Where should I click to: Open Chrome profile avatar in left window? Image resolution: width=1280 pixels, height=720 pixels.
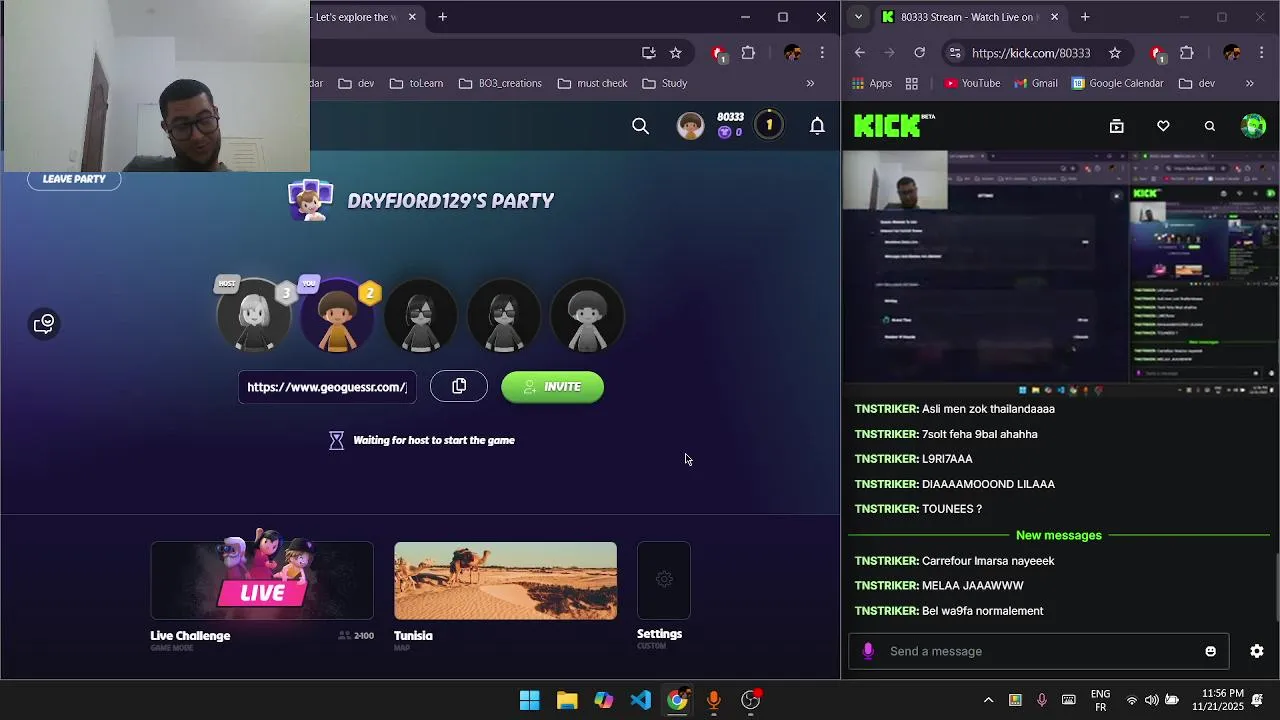tap(792, 53)
